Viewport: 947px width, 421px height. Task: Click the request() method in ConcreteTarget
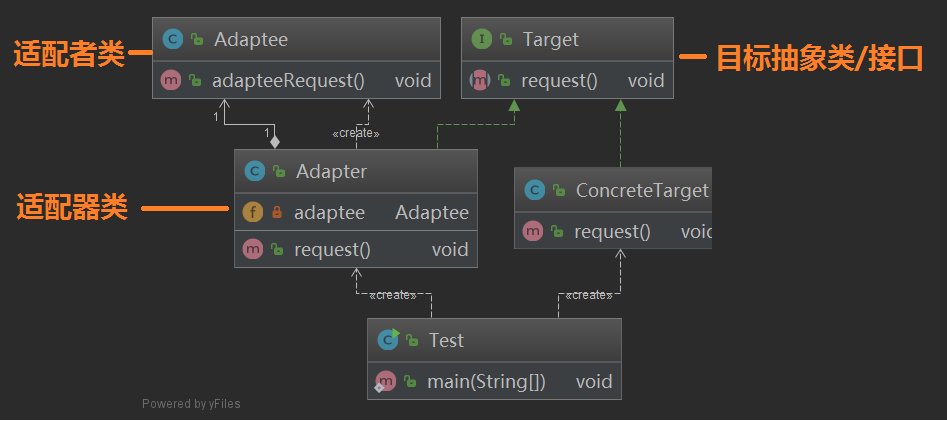tap(612, 232)
